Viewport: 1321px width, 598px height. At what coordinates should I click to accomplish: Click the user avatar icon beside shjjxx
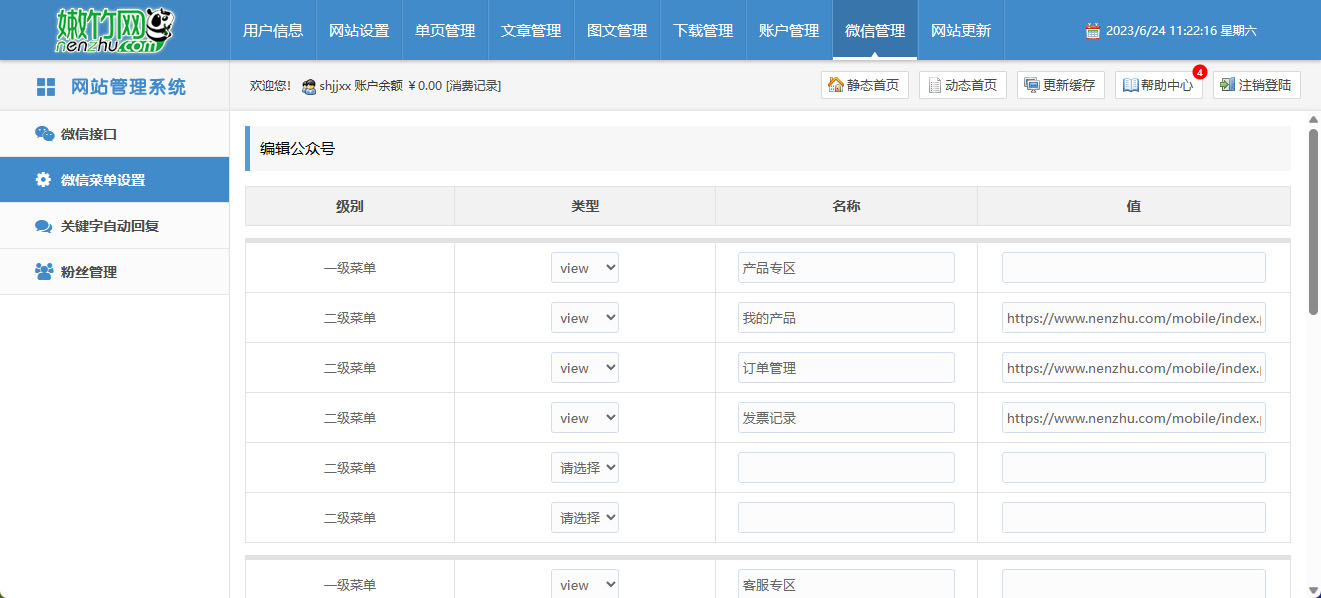309,86
